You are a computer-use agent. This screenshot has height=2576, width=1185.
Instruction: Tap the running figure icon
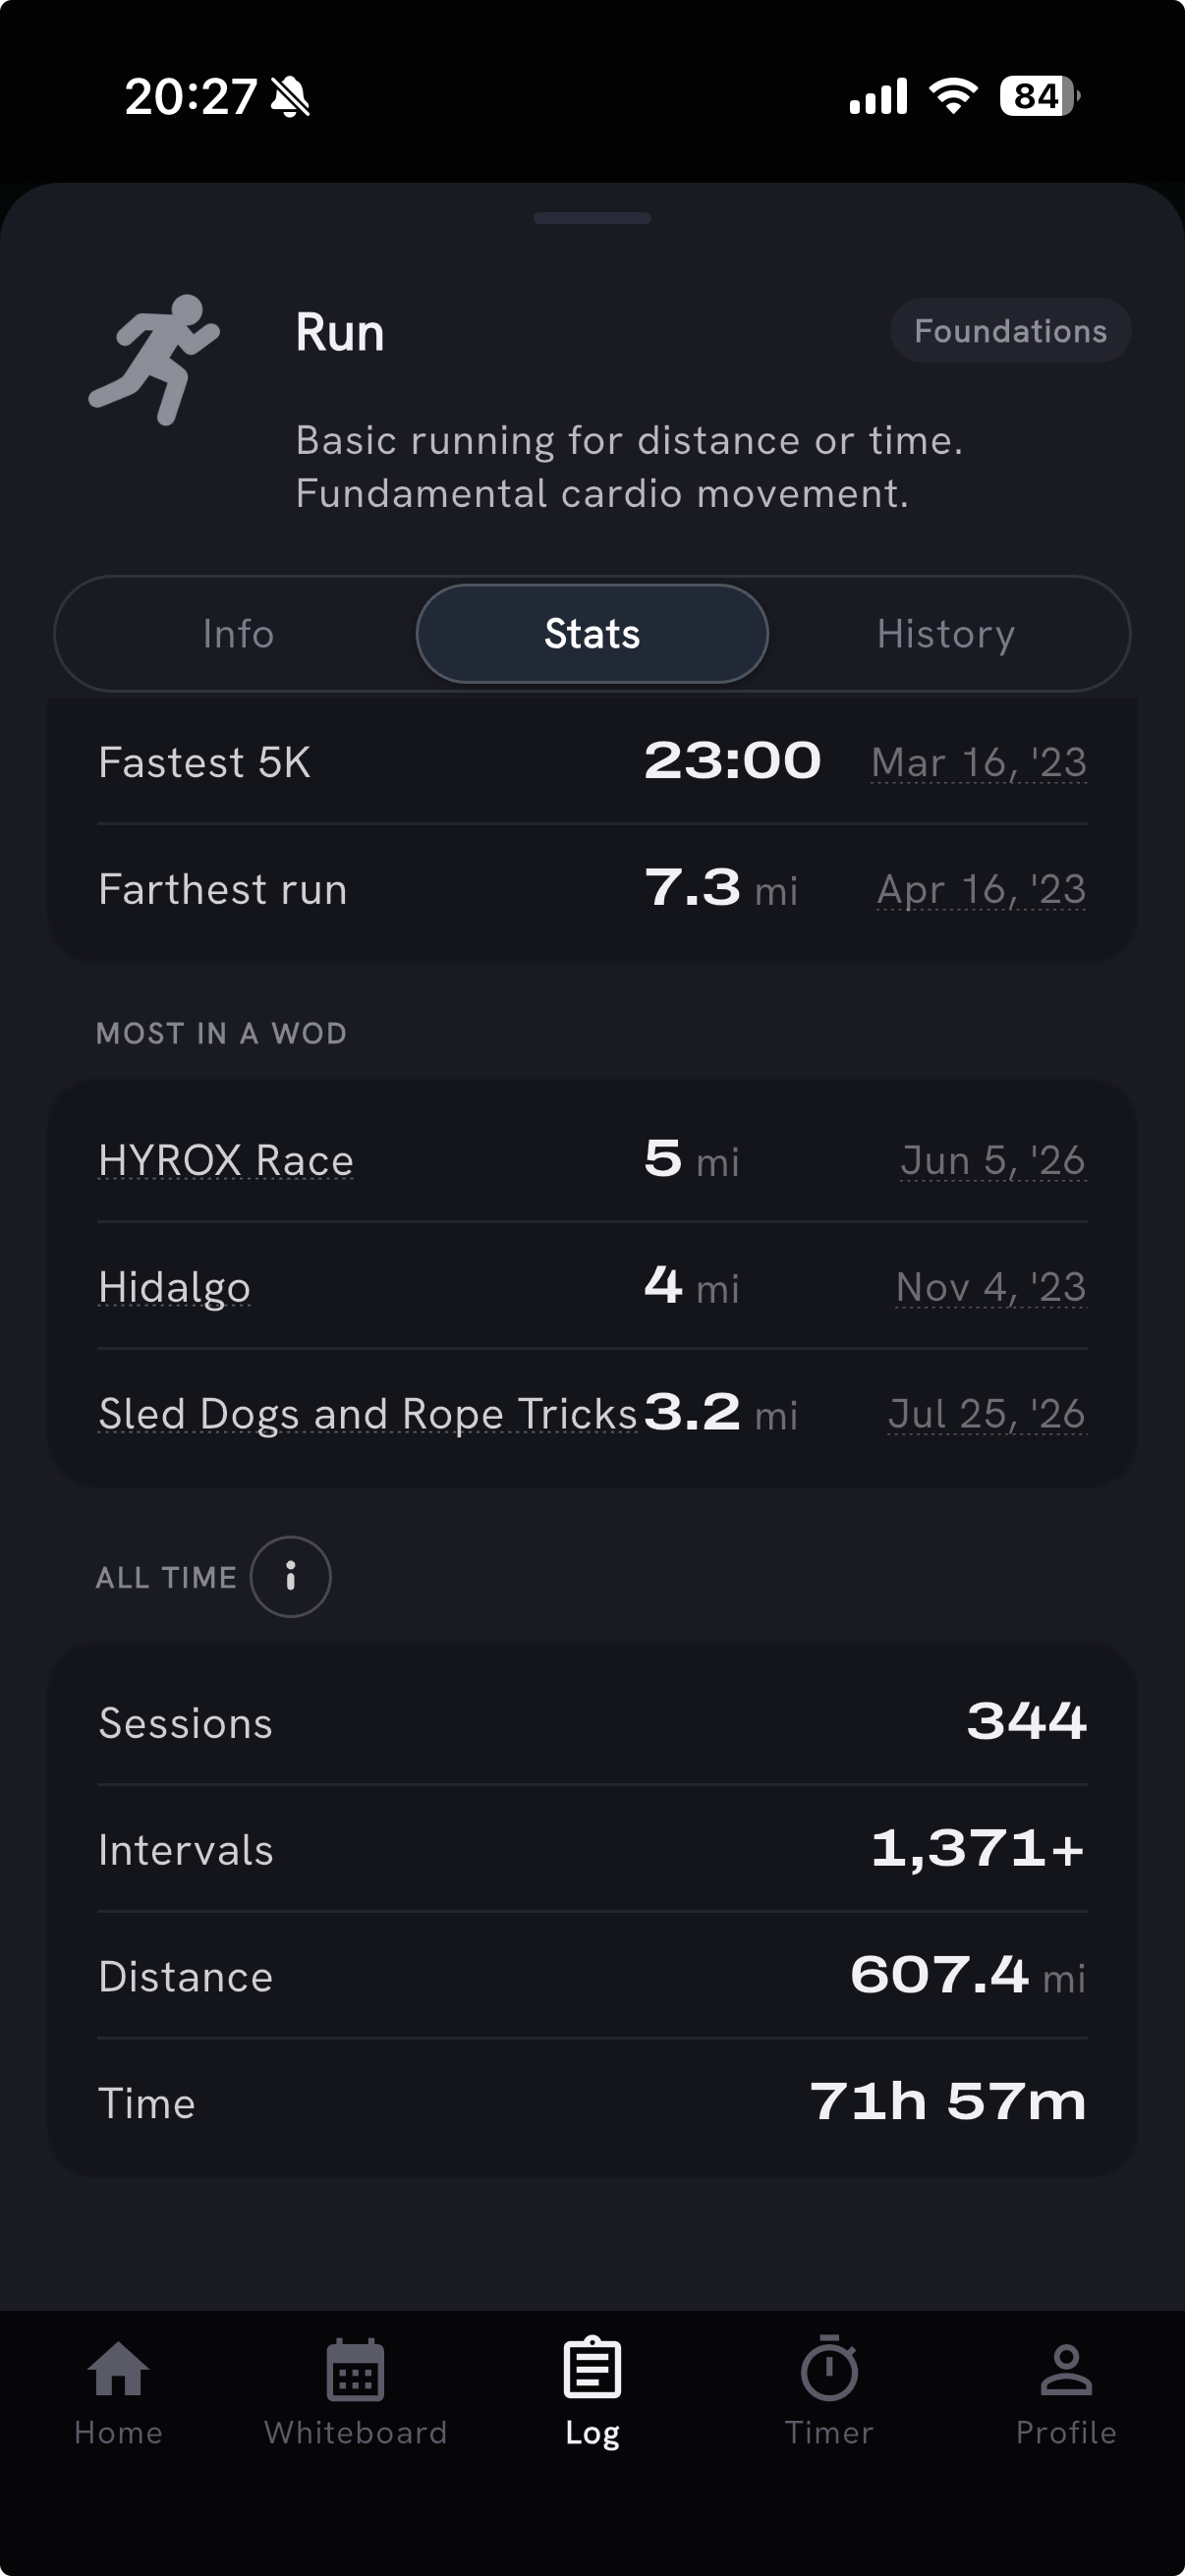click(x=154, y=359)
